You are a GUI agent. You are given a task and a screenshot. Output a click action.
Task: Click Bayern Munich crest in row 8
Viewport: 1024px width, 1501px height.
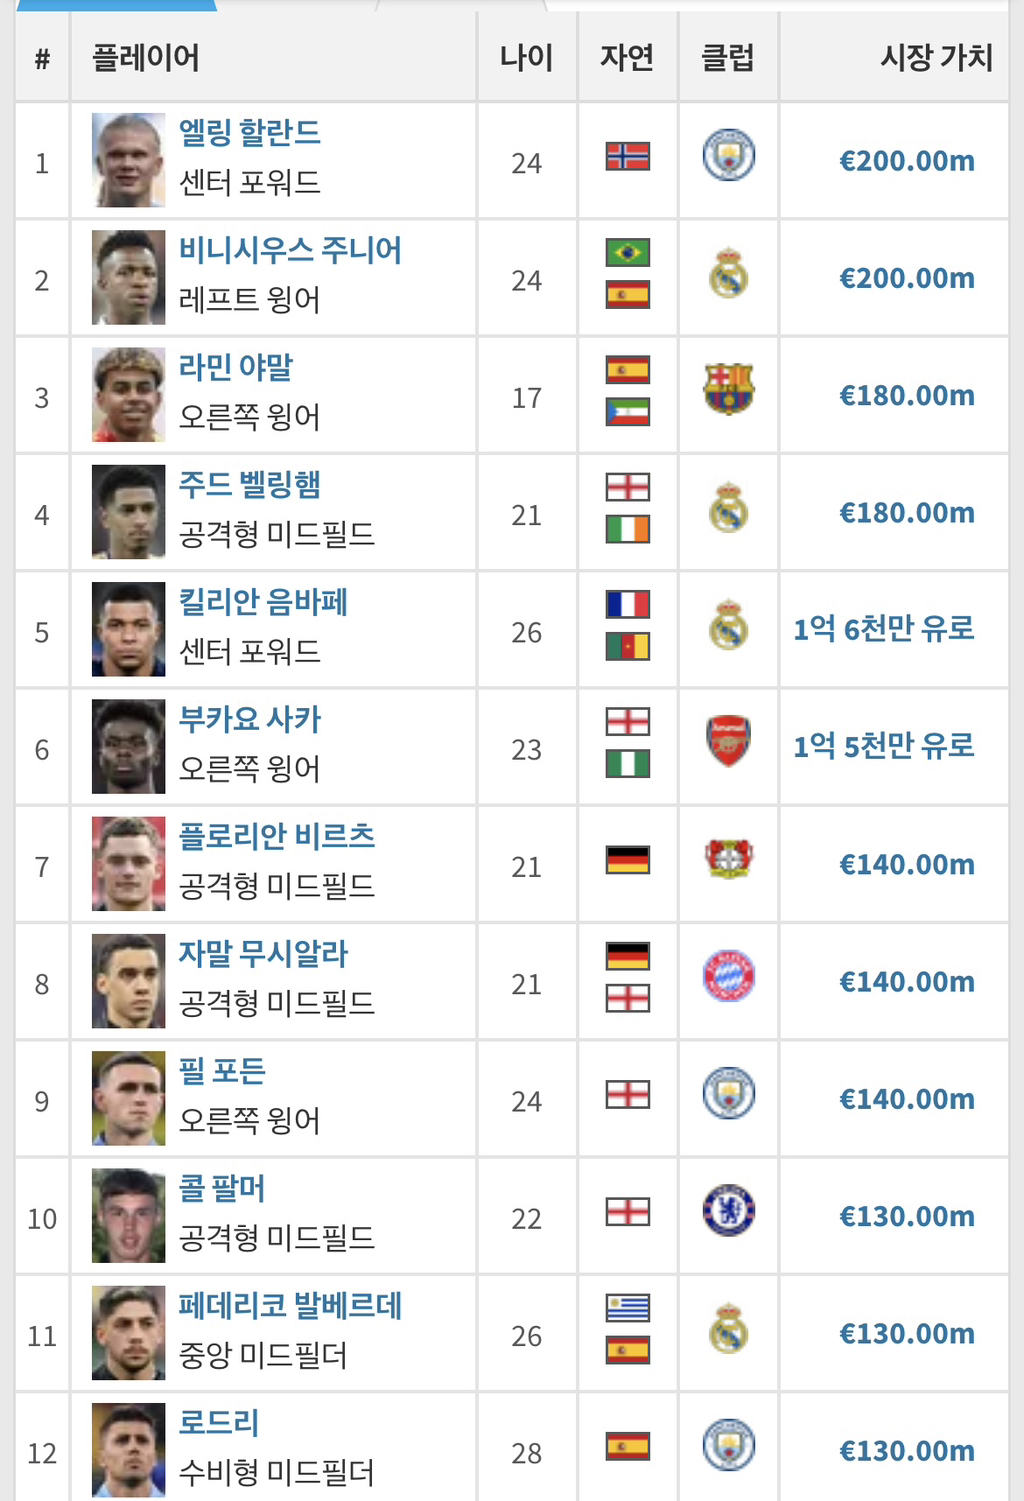tap(728, 976)
